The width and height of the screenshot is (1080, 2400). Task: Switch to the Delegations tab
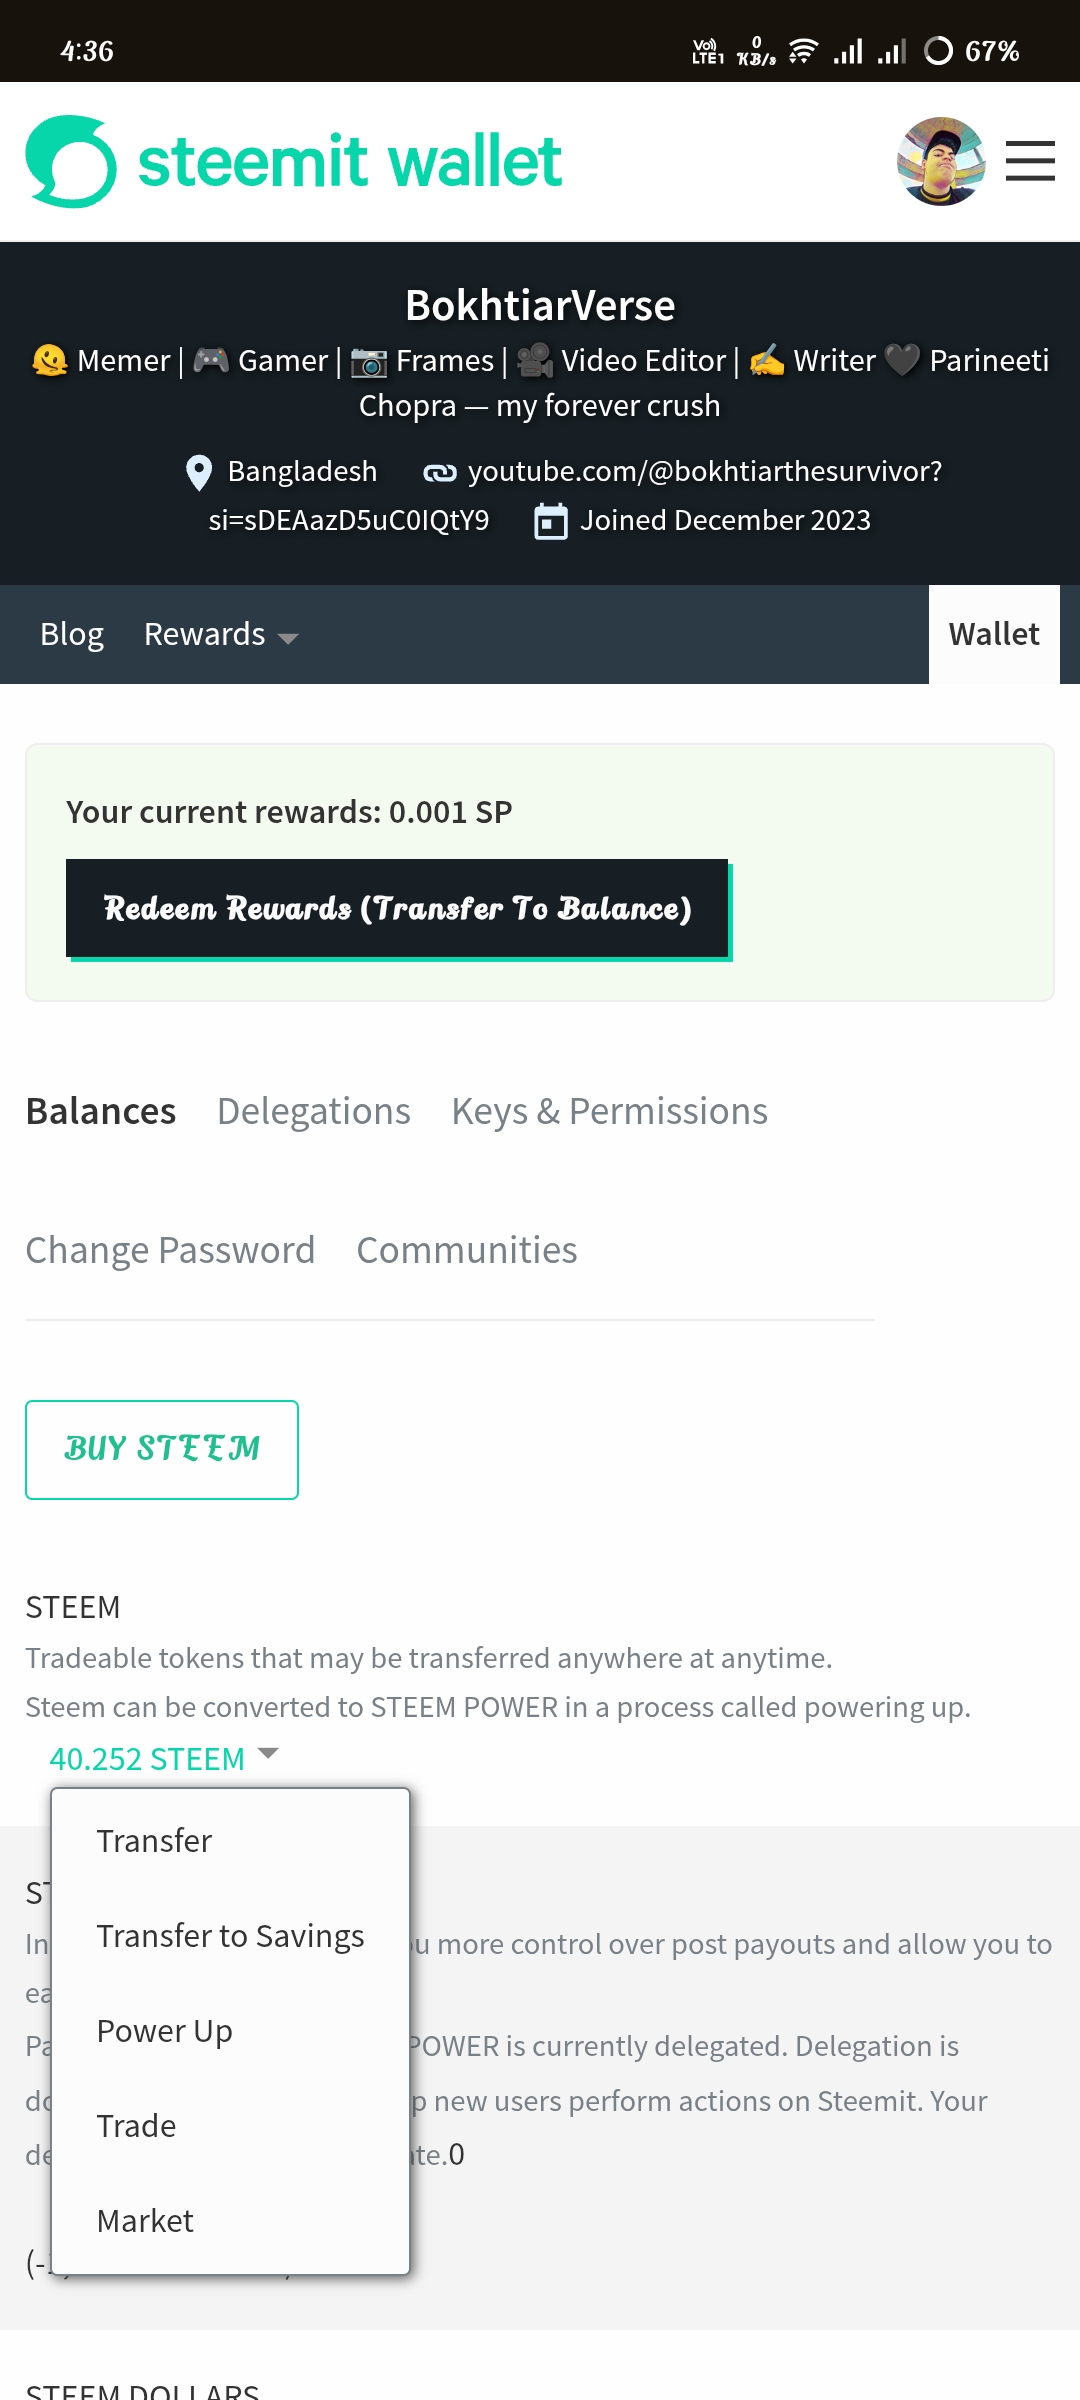coord(314,1111)
